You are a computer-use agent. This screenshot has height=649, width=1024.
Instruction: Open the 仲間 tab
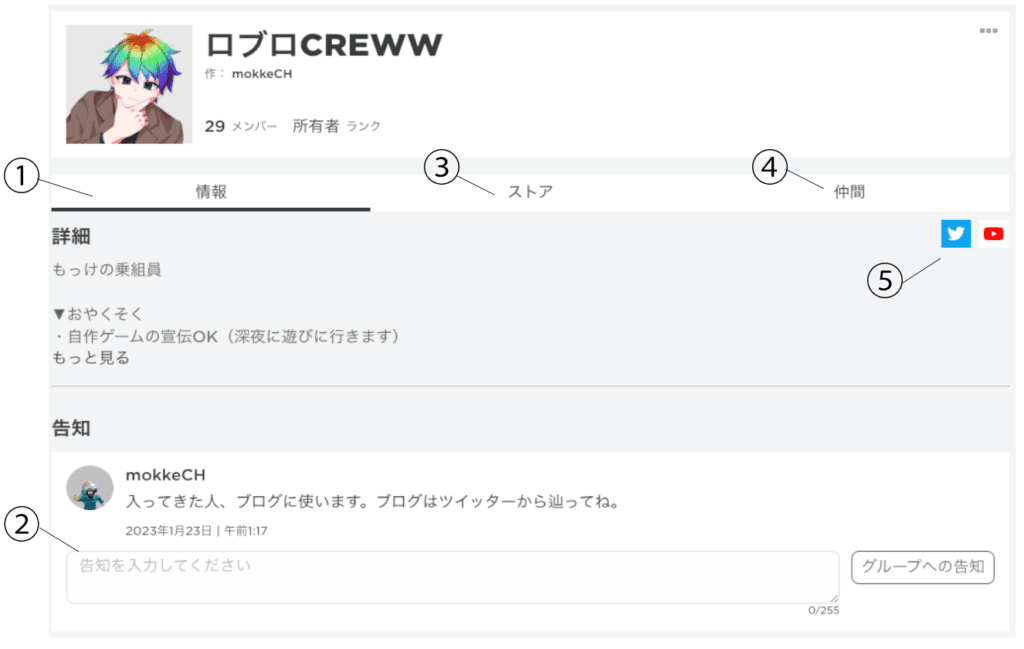(849, 192)
